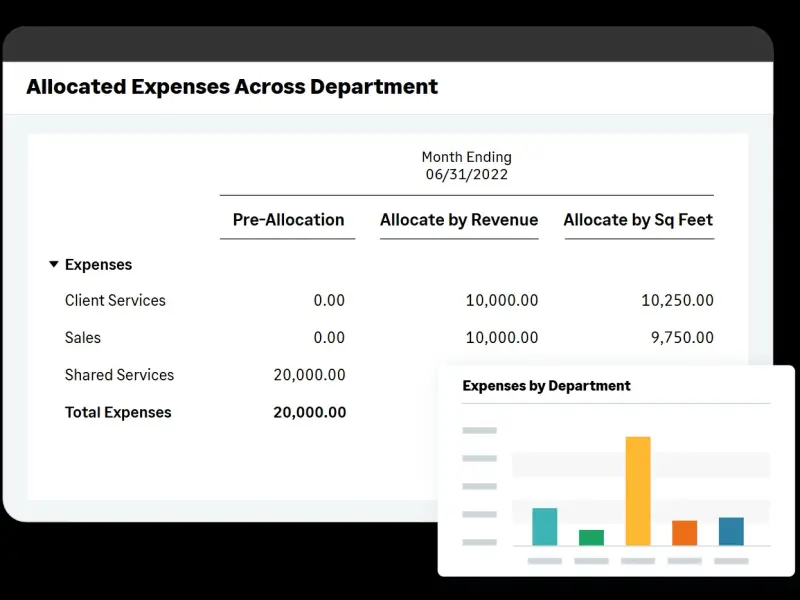Click Client Services Allocate by Revenue value 10,000.00
The width and height of the screenshot is (800, 600).
[x=501, y=300]
